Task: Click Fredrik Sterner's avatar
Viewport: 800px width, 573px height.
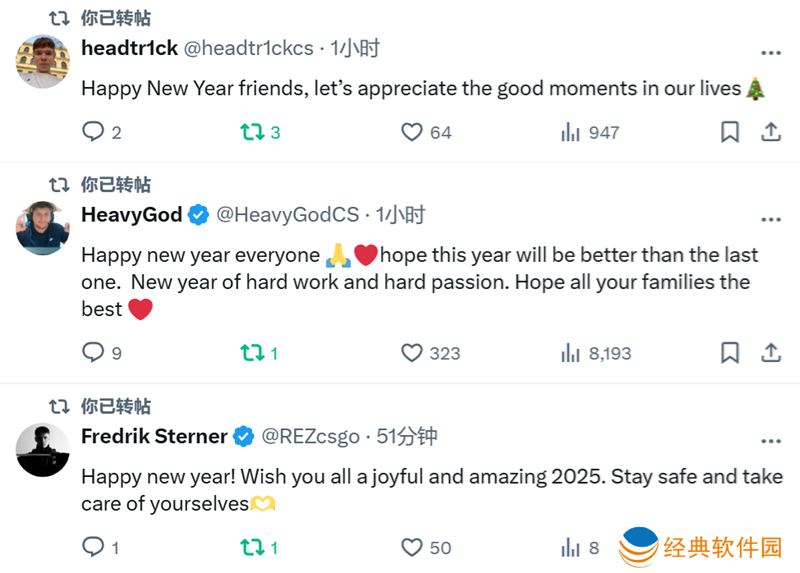Action: tap(42, 449)
